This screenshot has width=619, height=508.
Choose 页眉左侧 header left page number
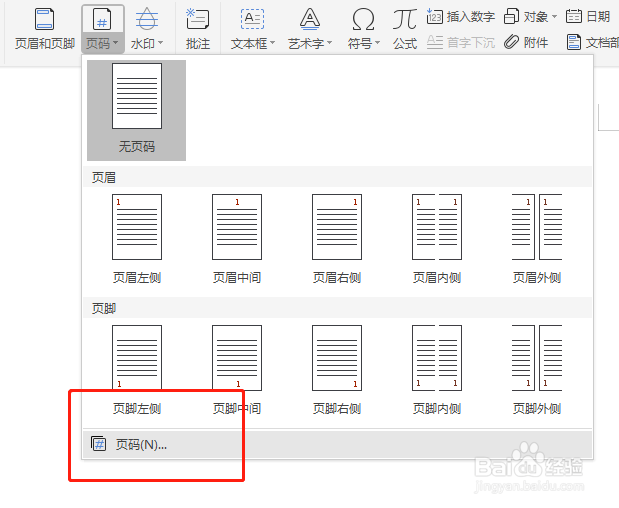(137, 239)
